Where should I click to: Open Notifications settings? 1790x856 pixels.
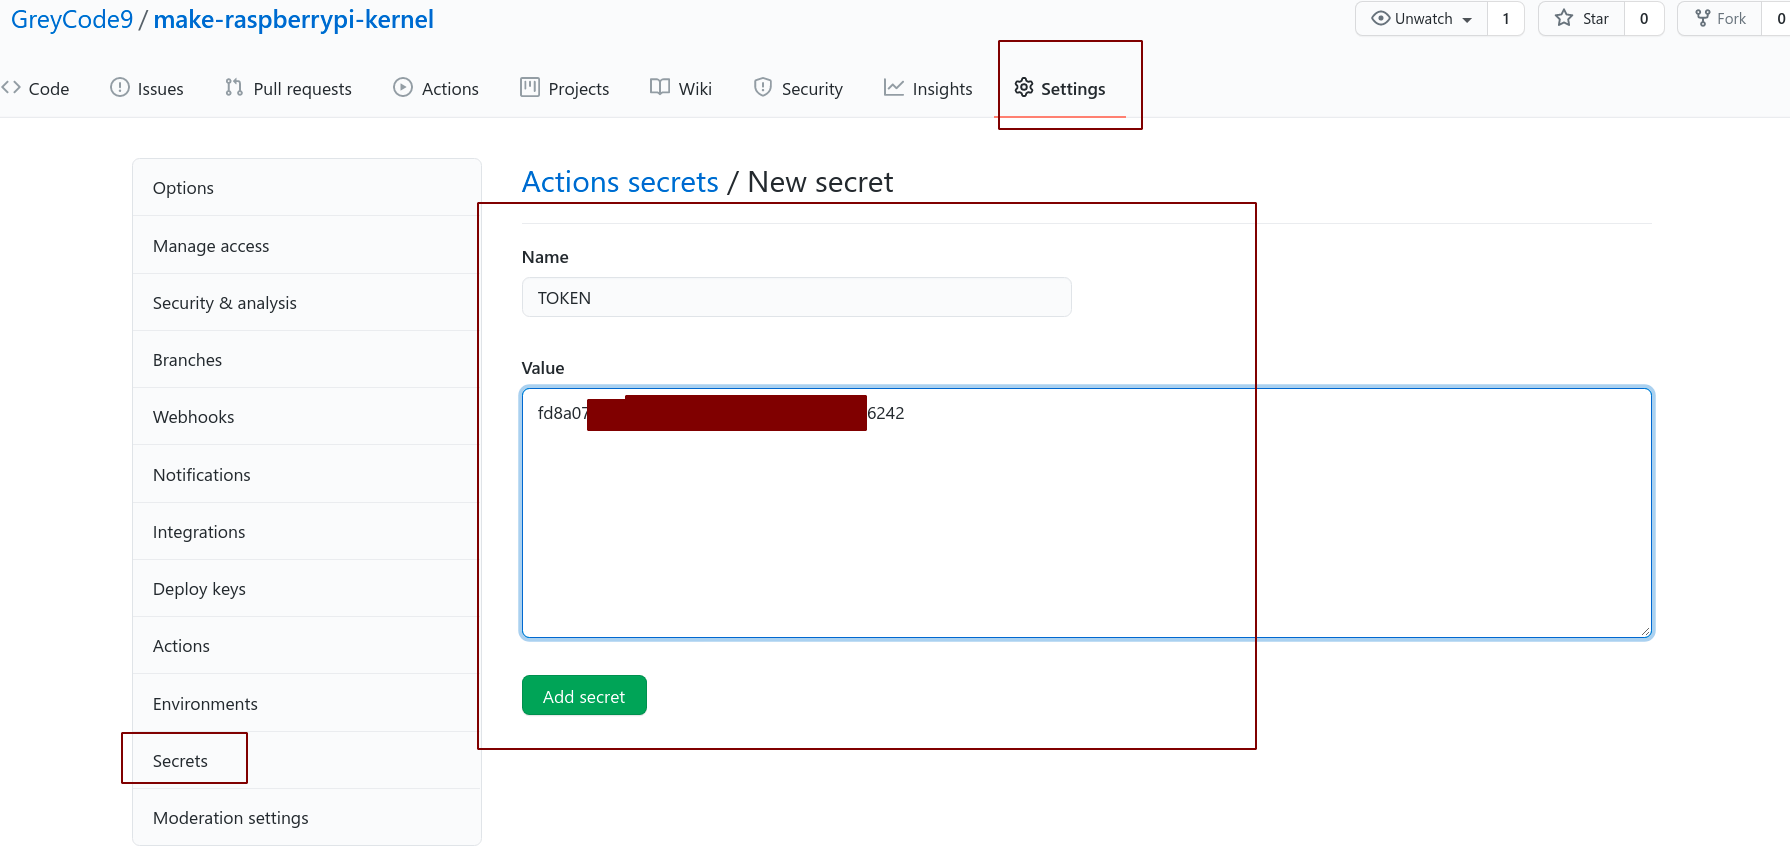[x=307, y=475]
